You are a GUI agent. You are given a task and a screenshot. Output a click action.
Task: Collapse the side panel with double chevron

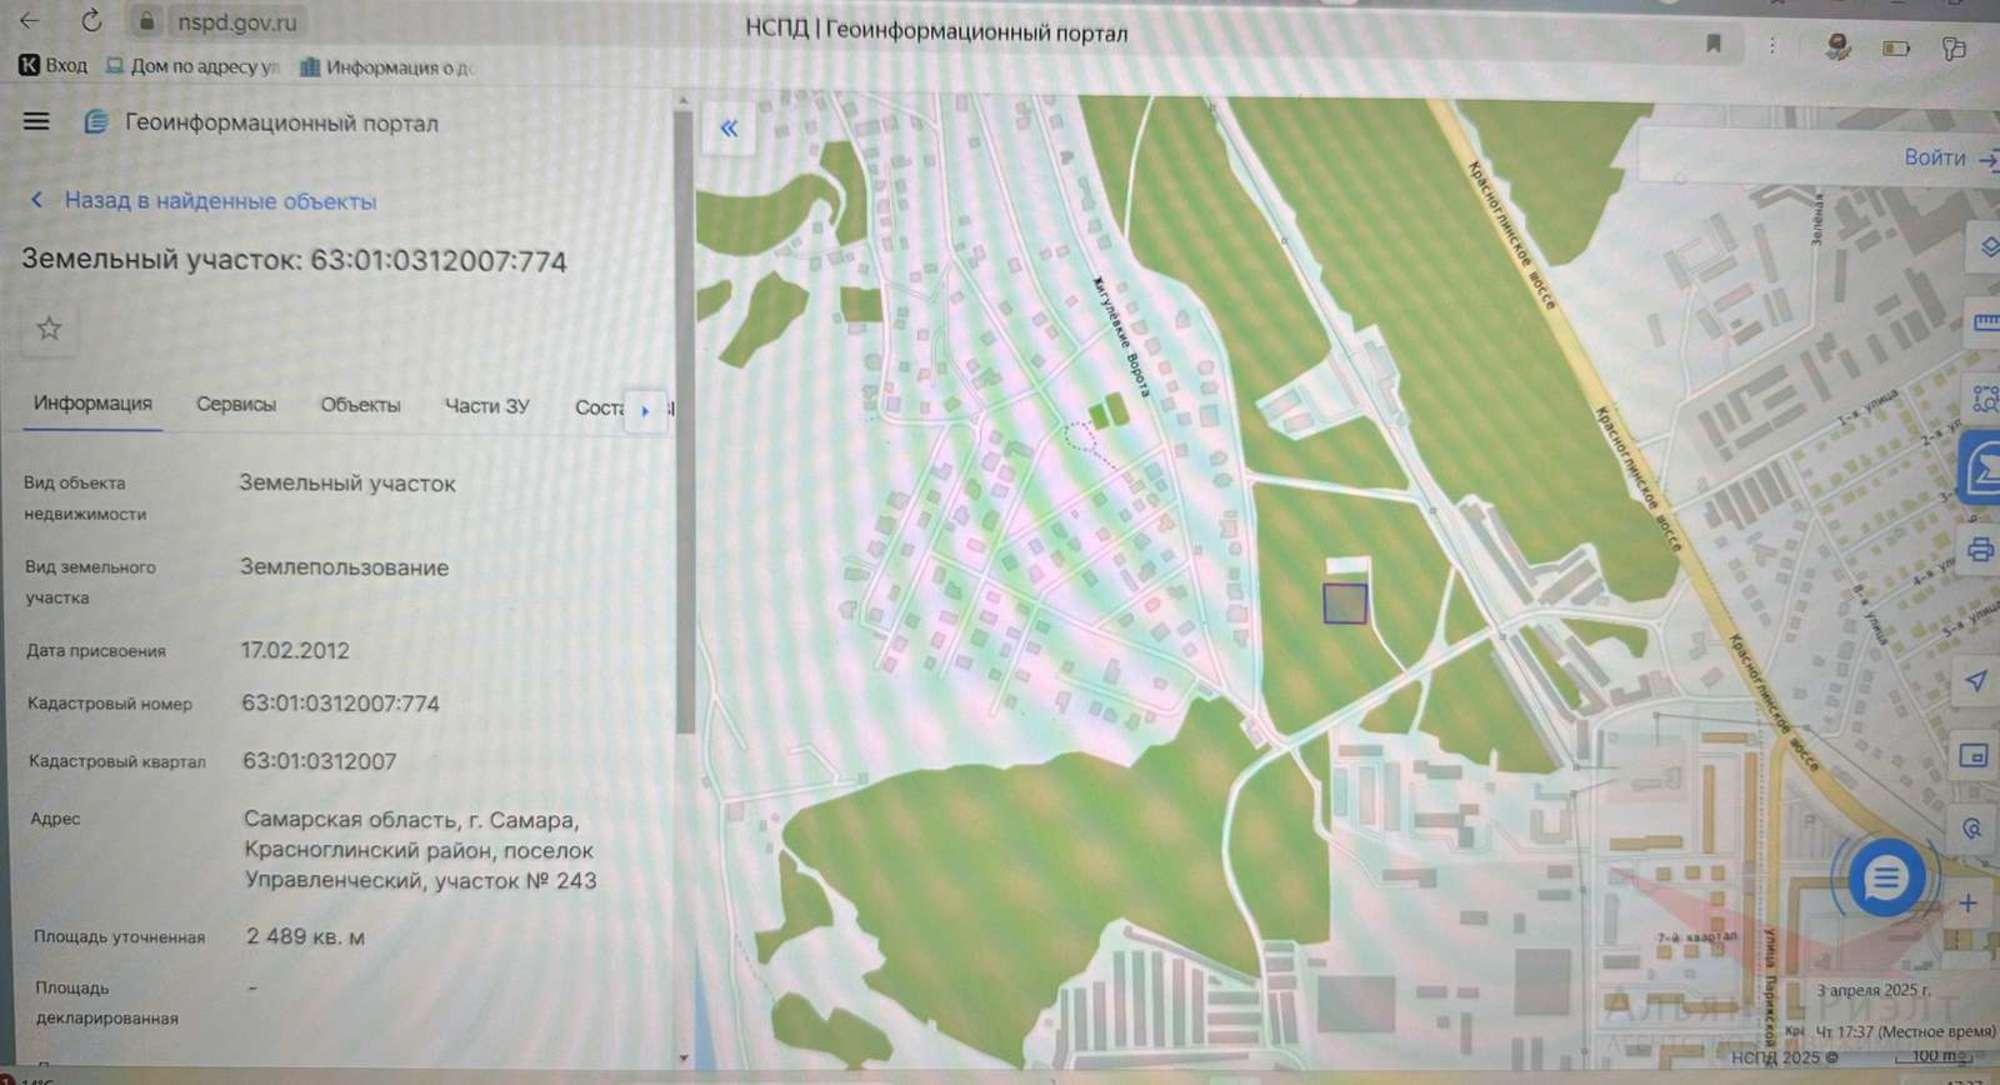(x=729, y=128)
